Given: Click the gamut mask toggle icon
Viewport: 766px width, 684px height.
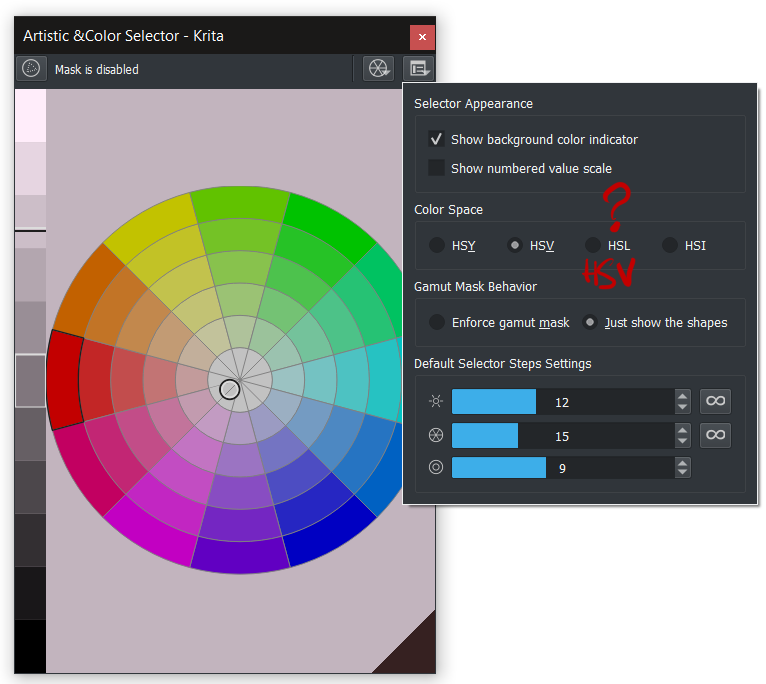Looking at the screenshot, I should [32, 69].
